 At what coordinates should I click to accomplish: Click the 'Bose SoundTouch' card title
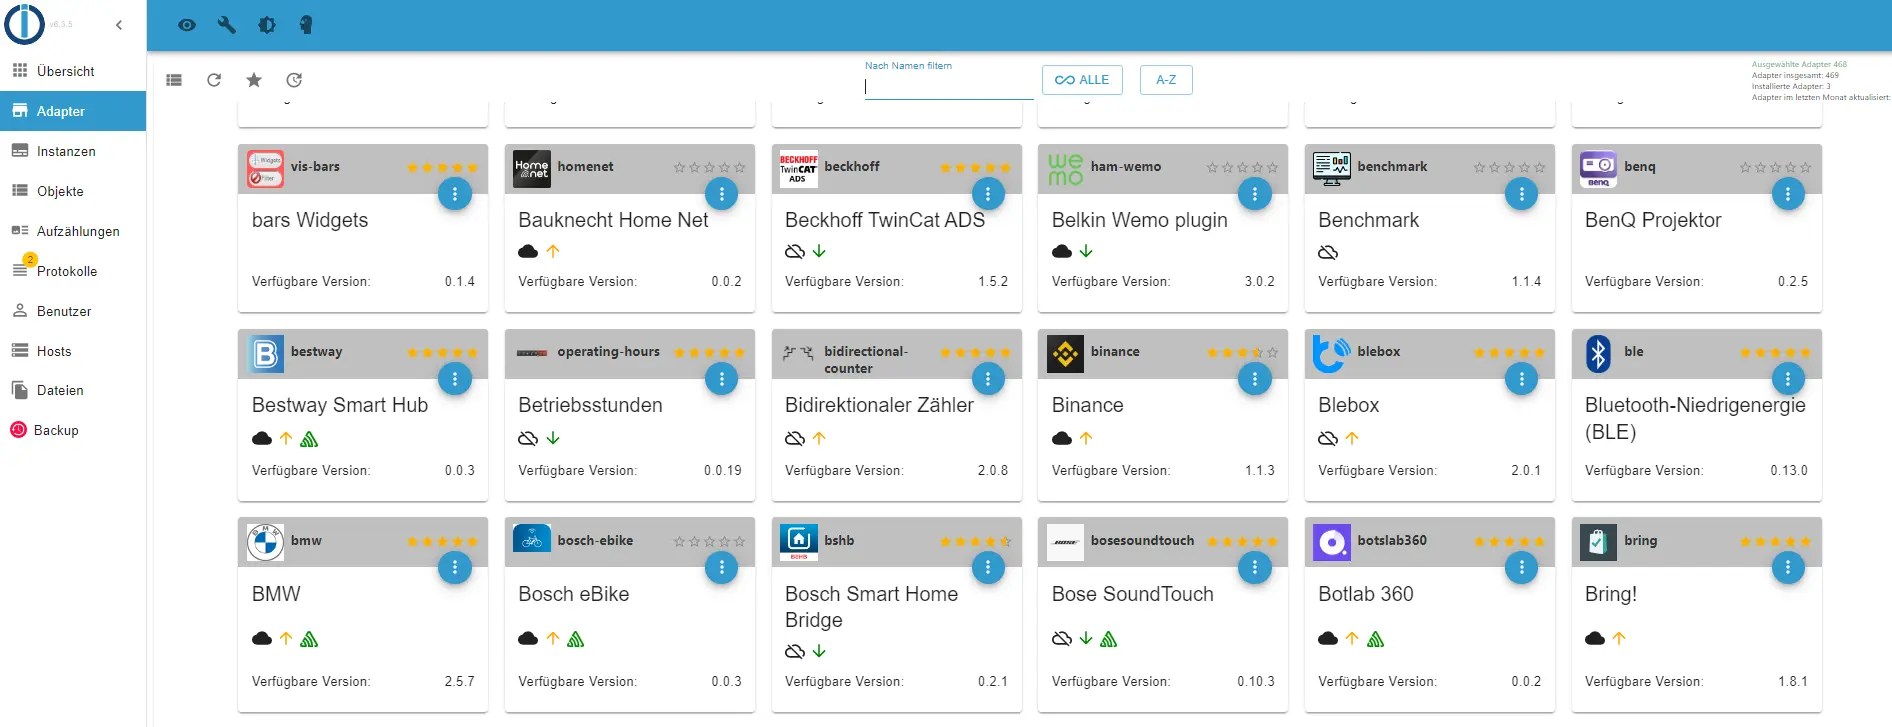(1132, 594)
